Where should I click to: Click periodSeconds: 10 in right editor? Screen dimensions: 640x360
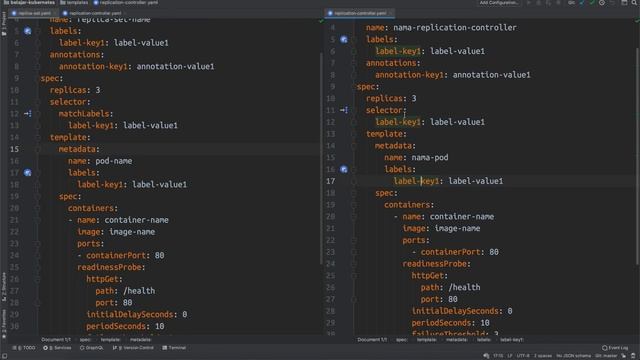click(x=450, y=323)
